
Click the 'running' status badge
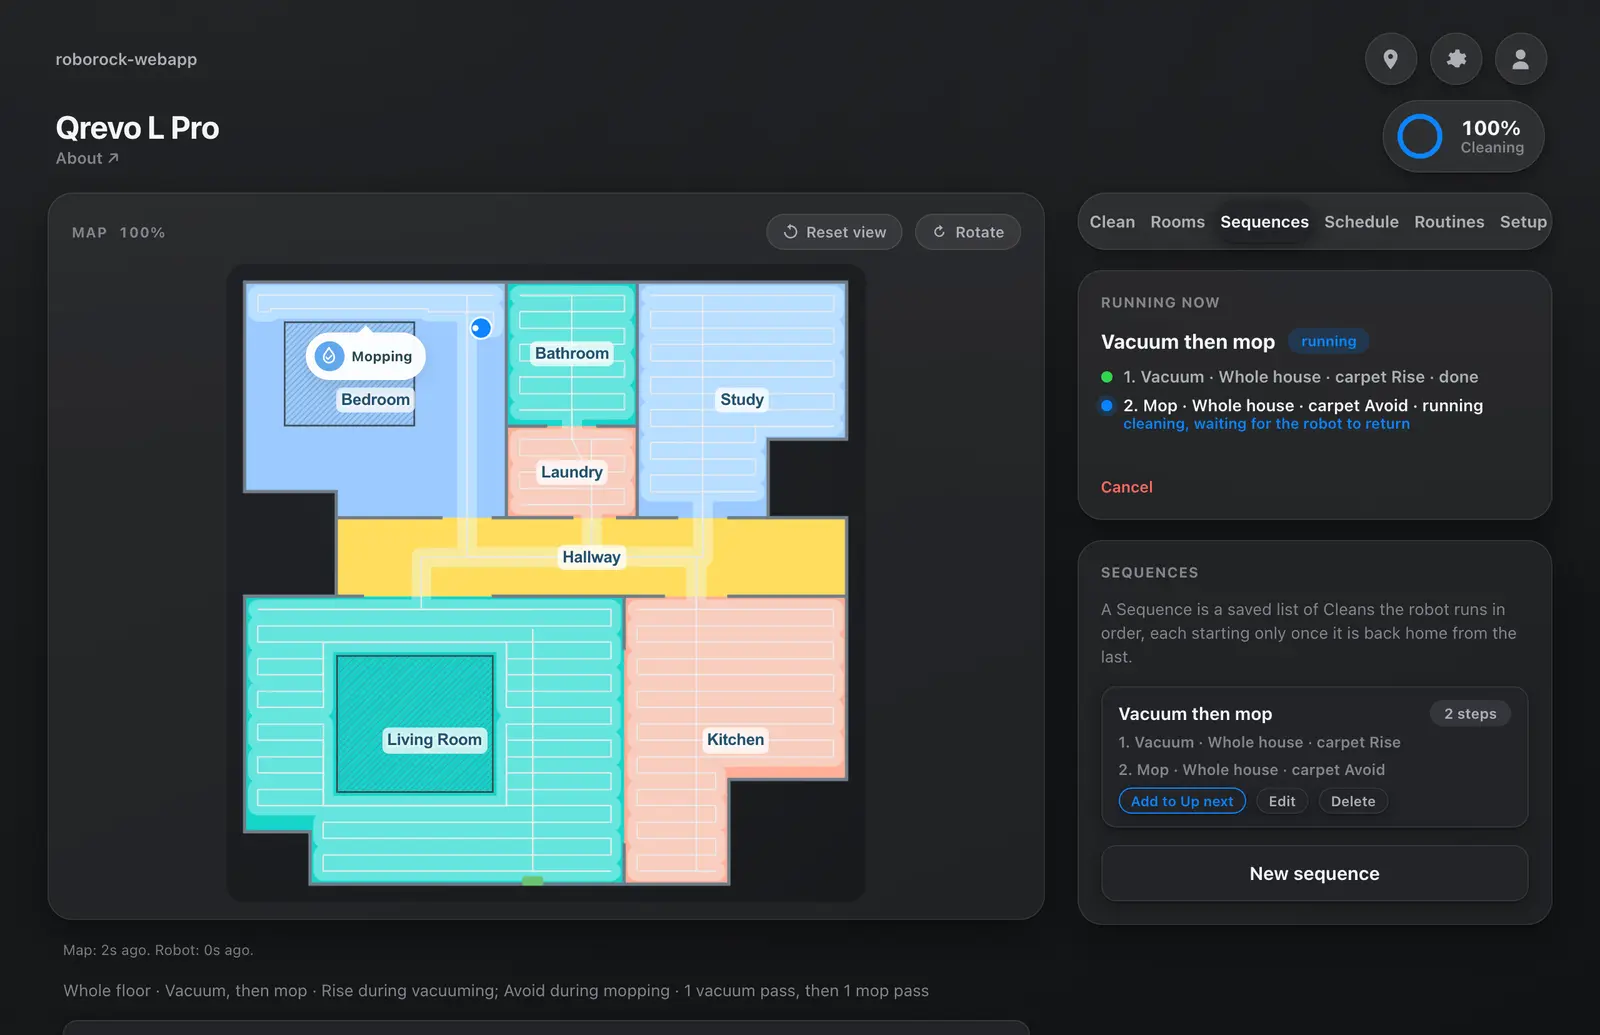(1328, 341)
